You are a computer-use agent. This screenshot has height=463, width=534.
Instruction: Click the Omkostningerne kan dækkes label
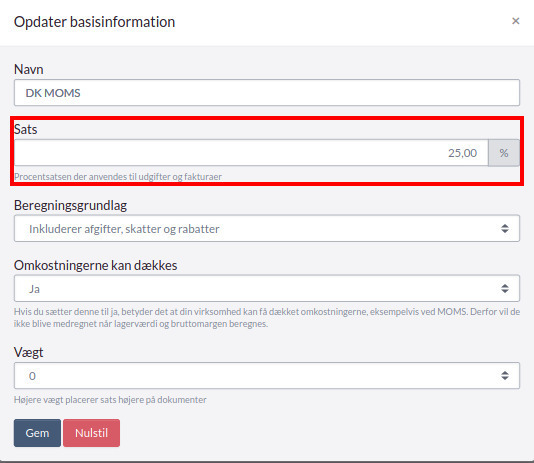pos(96,265)
